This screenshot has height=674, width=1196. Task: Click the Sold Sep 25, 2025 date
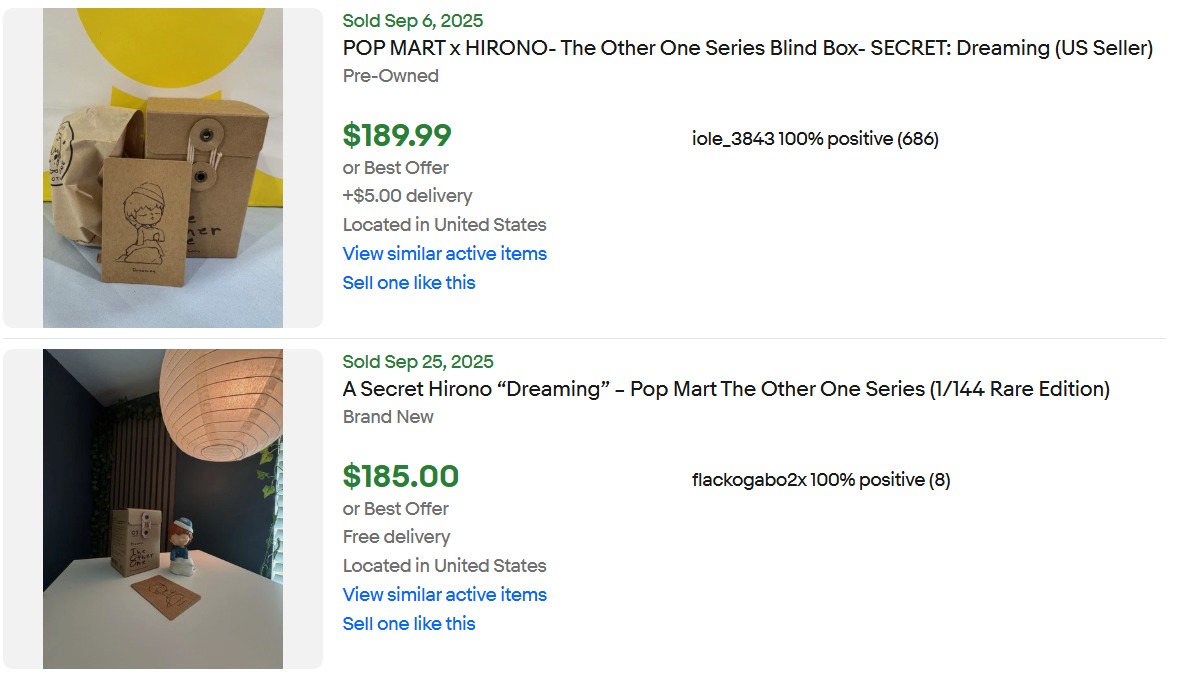(x=417, y=362)
